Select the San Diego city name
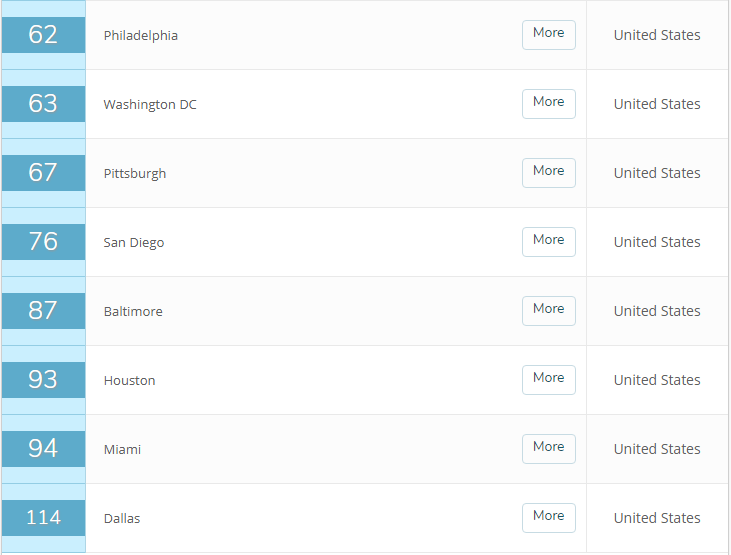This screenshot has width=731, height=555. 134,242
